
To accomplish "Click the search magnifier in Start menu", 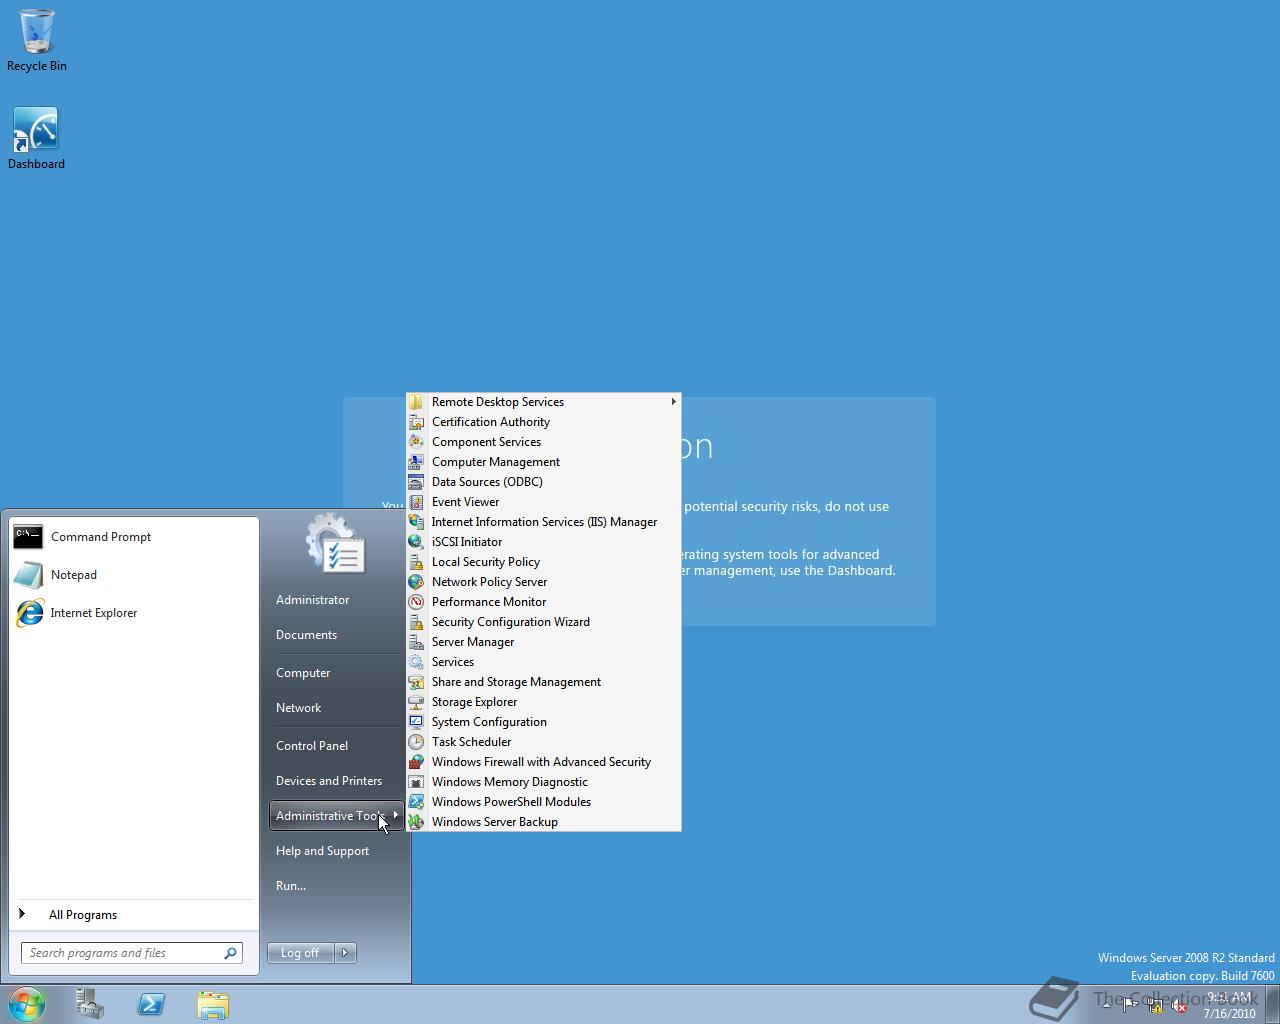I will tap(230, 953).
